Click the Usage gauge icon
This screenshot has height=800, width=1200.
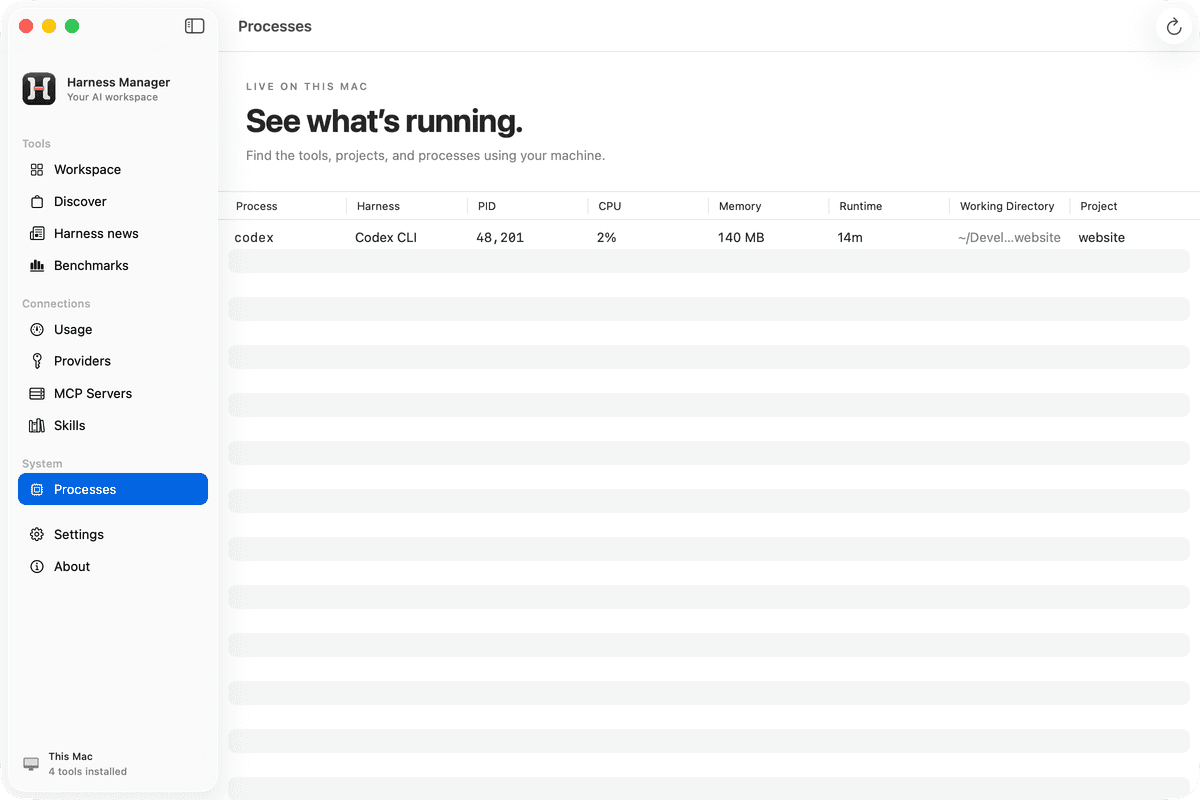click(x=37, y=330)
